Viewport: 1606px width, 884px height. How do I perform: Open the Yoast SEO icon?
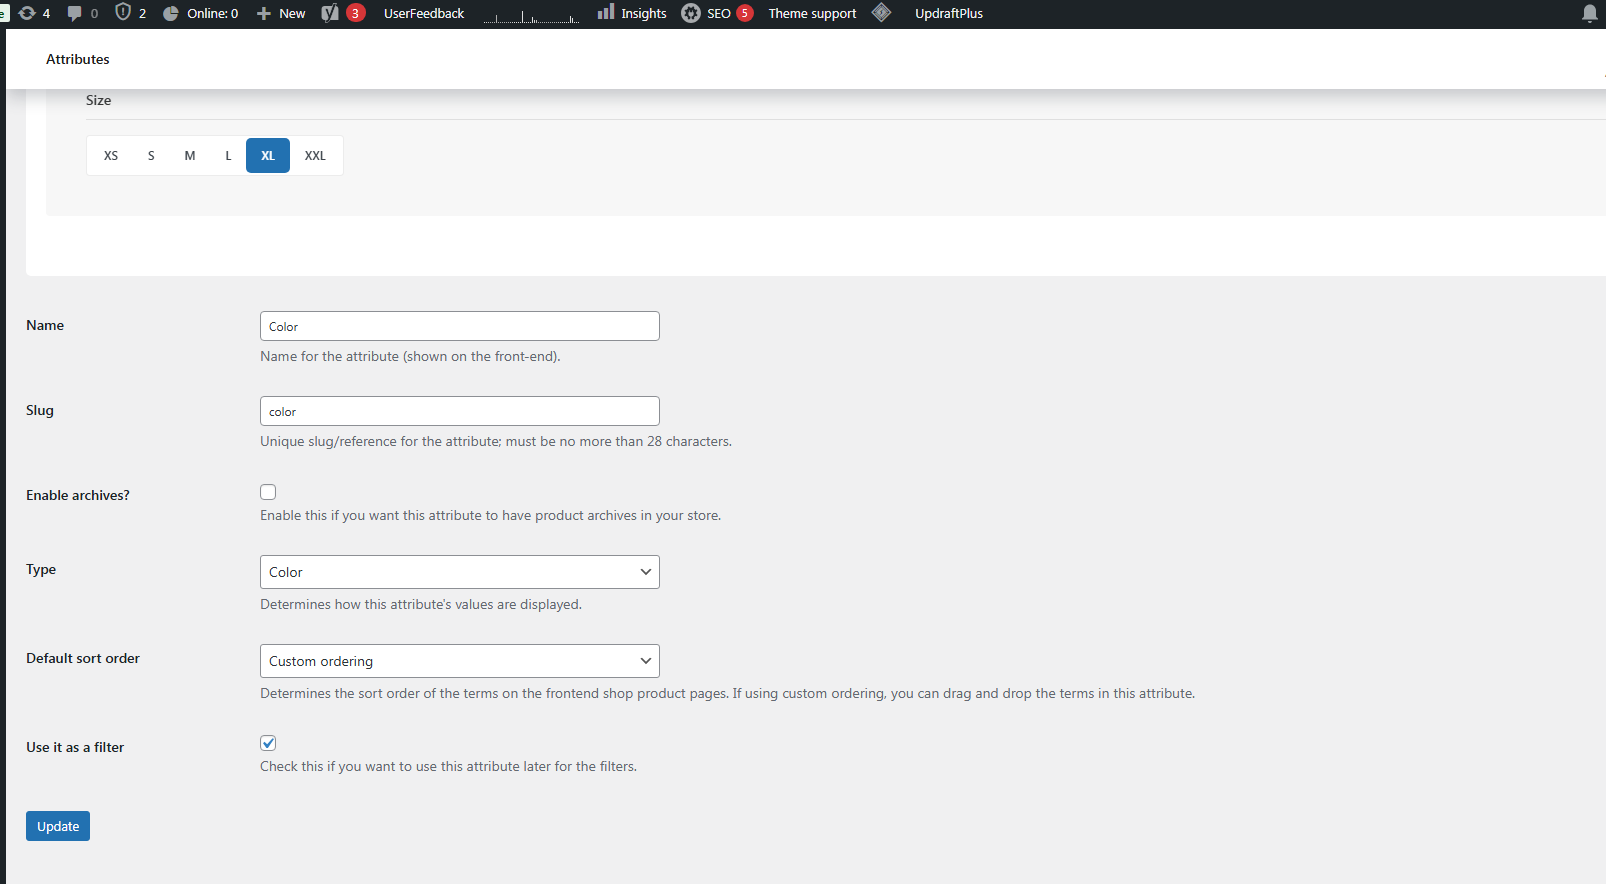330,13
